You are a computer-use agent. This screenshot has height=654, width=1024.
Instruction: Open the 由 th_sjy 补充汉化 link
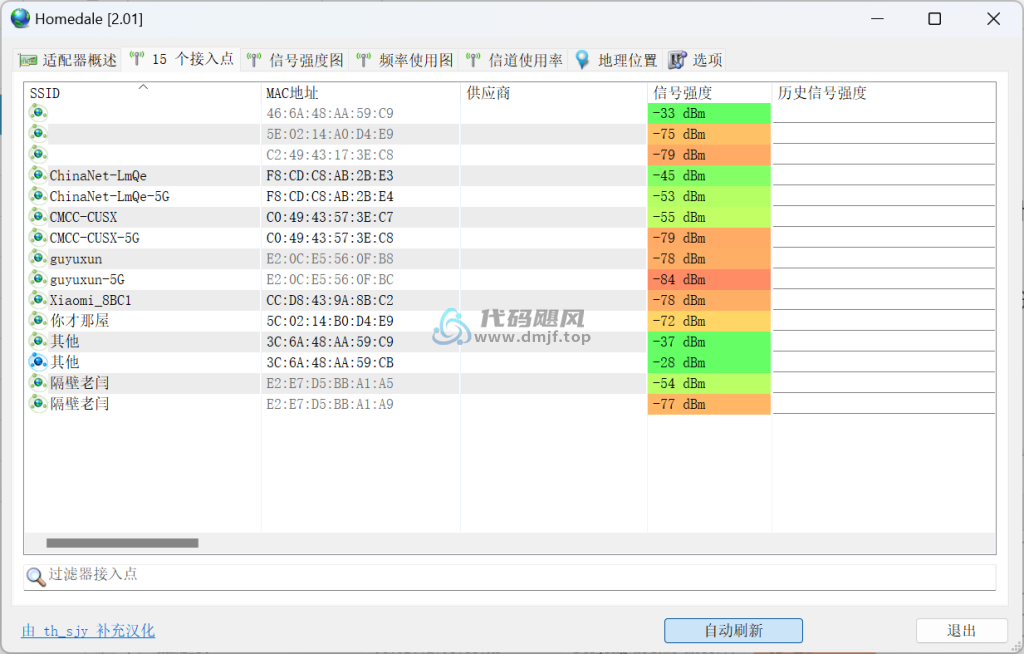88,630
